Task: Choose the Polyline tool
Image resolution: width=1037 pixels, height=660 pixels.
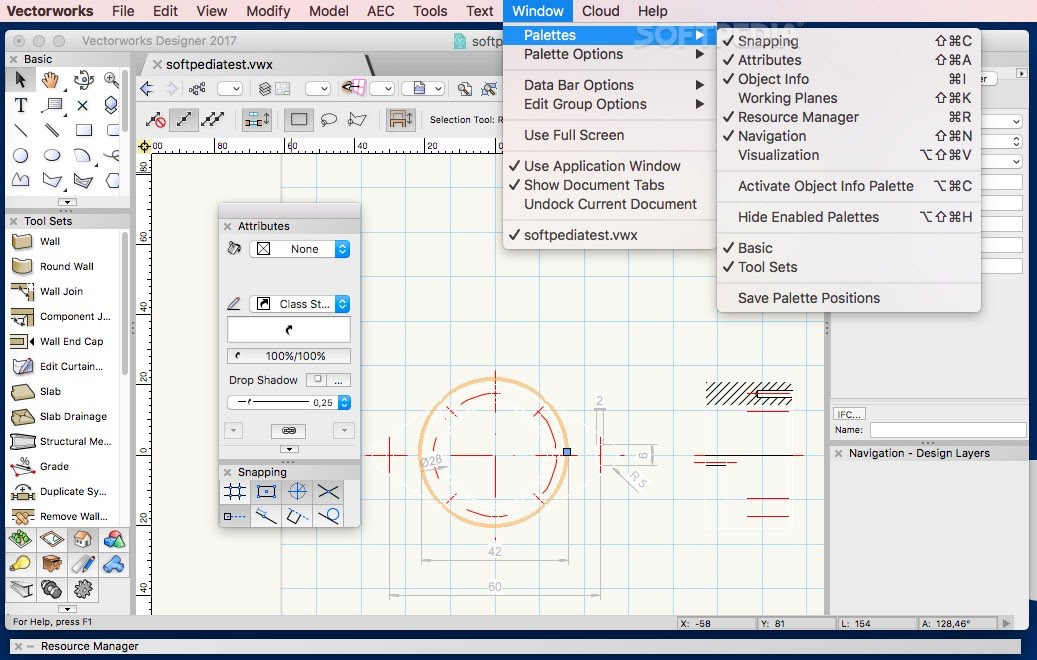Action: click(x=21, y=180)
